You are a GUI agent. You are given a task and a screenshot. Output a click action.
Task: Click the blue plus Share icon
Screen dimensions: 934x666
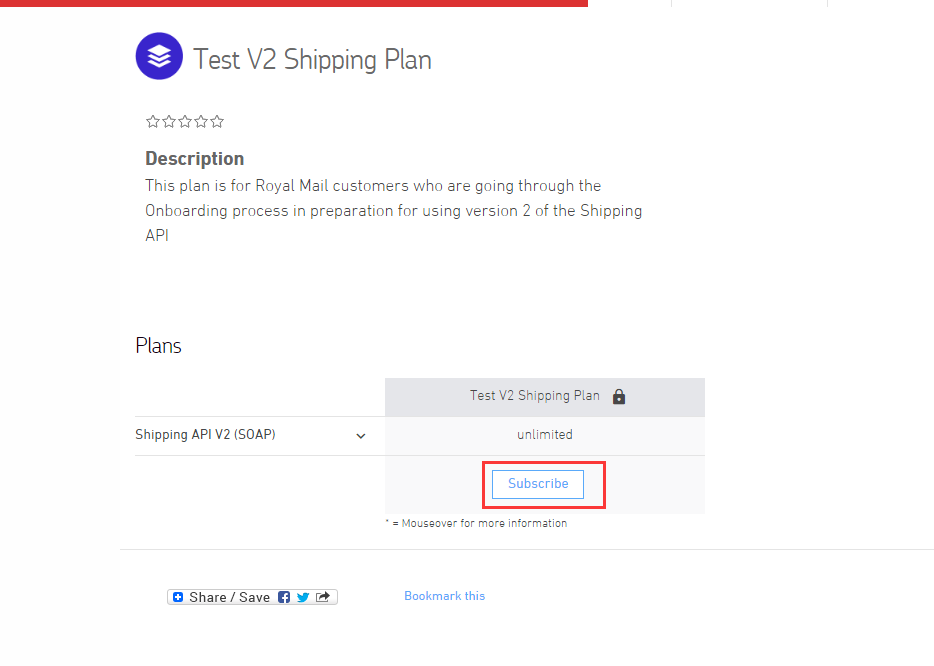[178, 597]
